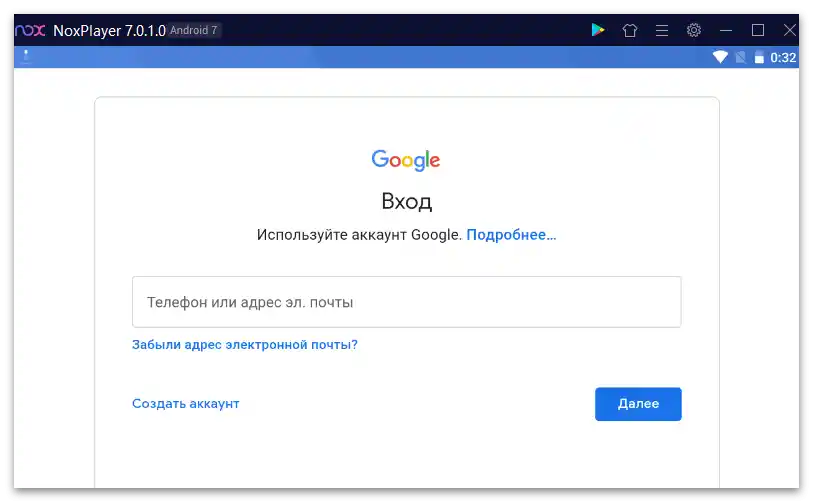Open the NoxPlayer hamburger menu
This screenshot has height=502, width=813.
[x=662, y=31]
